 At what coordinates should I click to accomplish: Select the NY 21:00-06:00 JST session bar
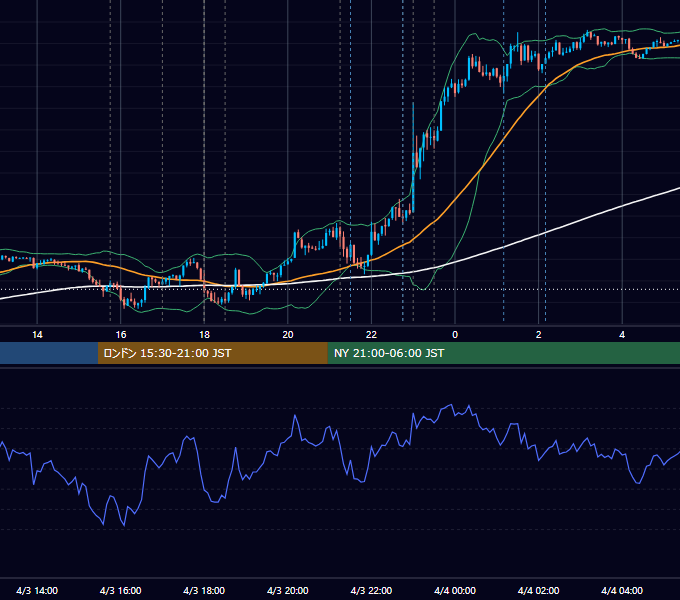tap(503, 353)
